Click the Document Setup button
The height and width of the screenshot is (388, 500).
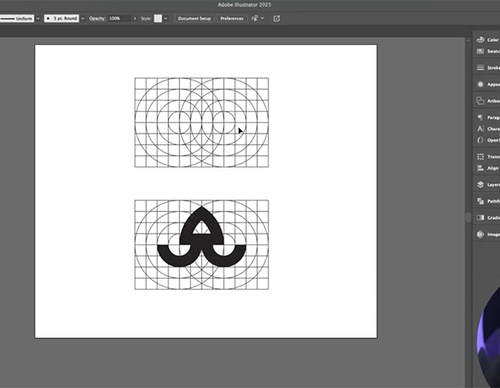tap(194, 18)
